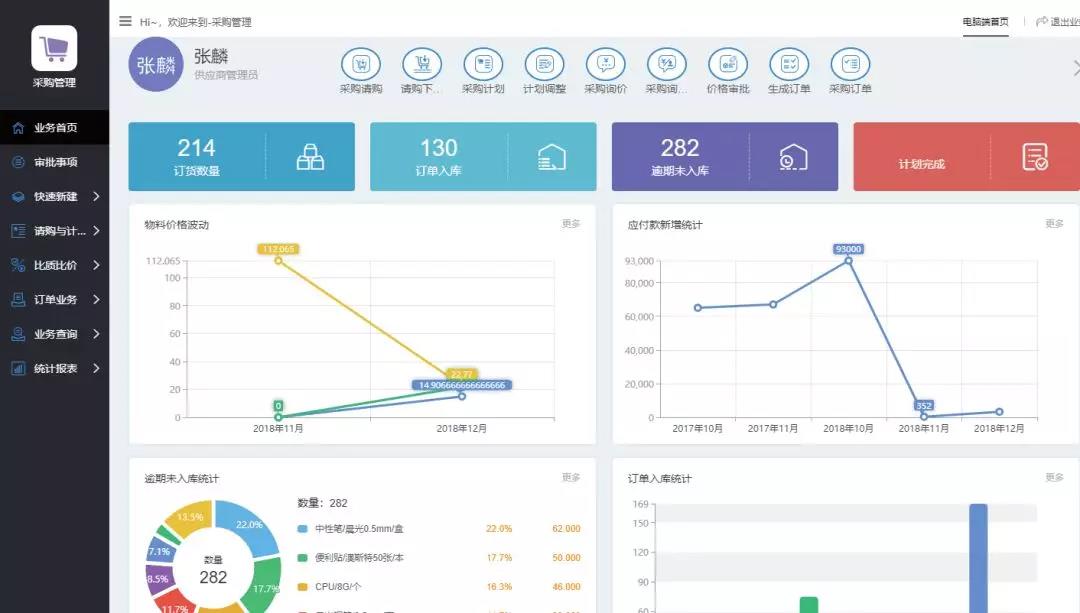Click the green 便利贴 legend swatch
1080x613 pixels.
point(302,558)
